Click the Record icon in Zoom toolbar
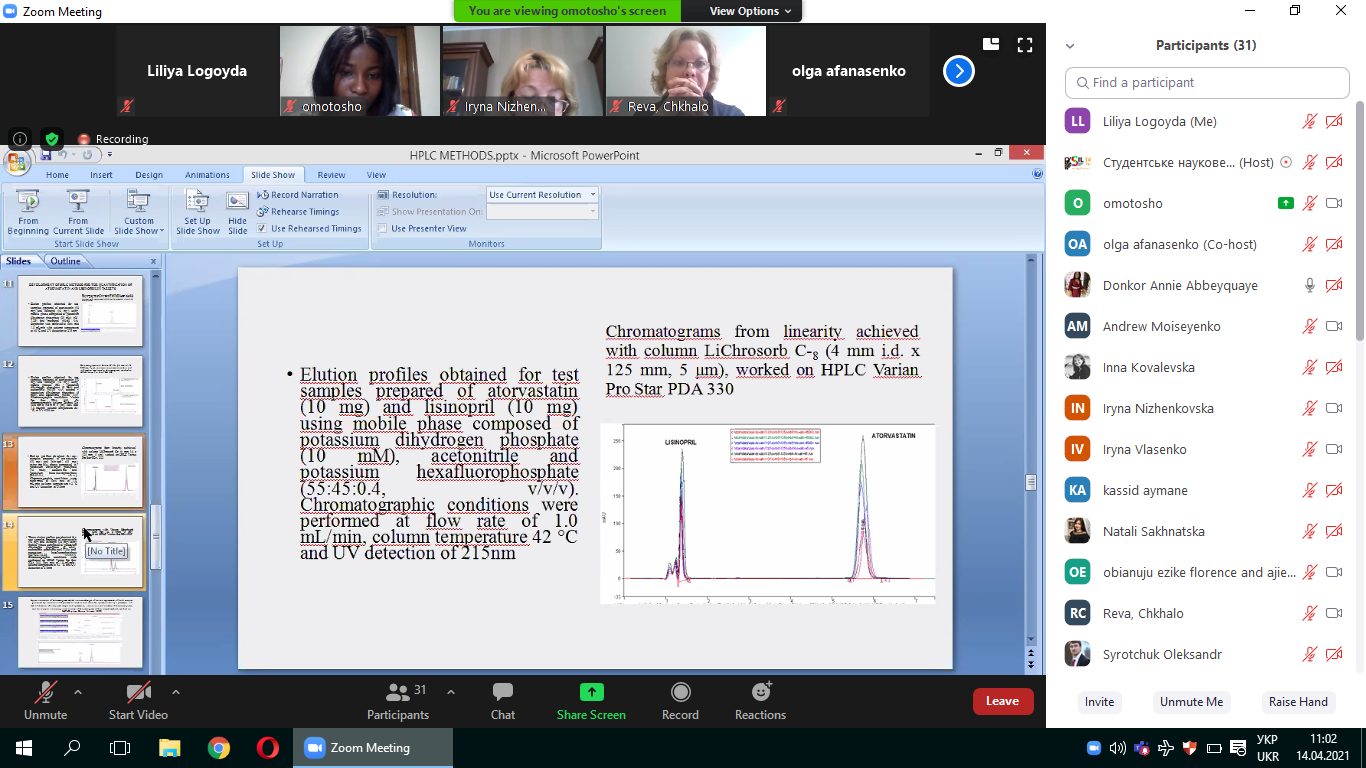The width and height of the screenshot is (1366, 768). [680, 692]
